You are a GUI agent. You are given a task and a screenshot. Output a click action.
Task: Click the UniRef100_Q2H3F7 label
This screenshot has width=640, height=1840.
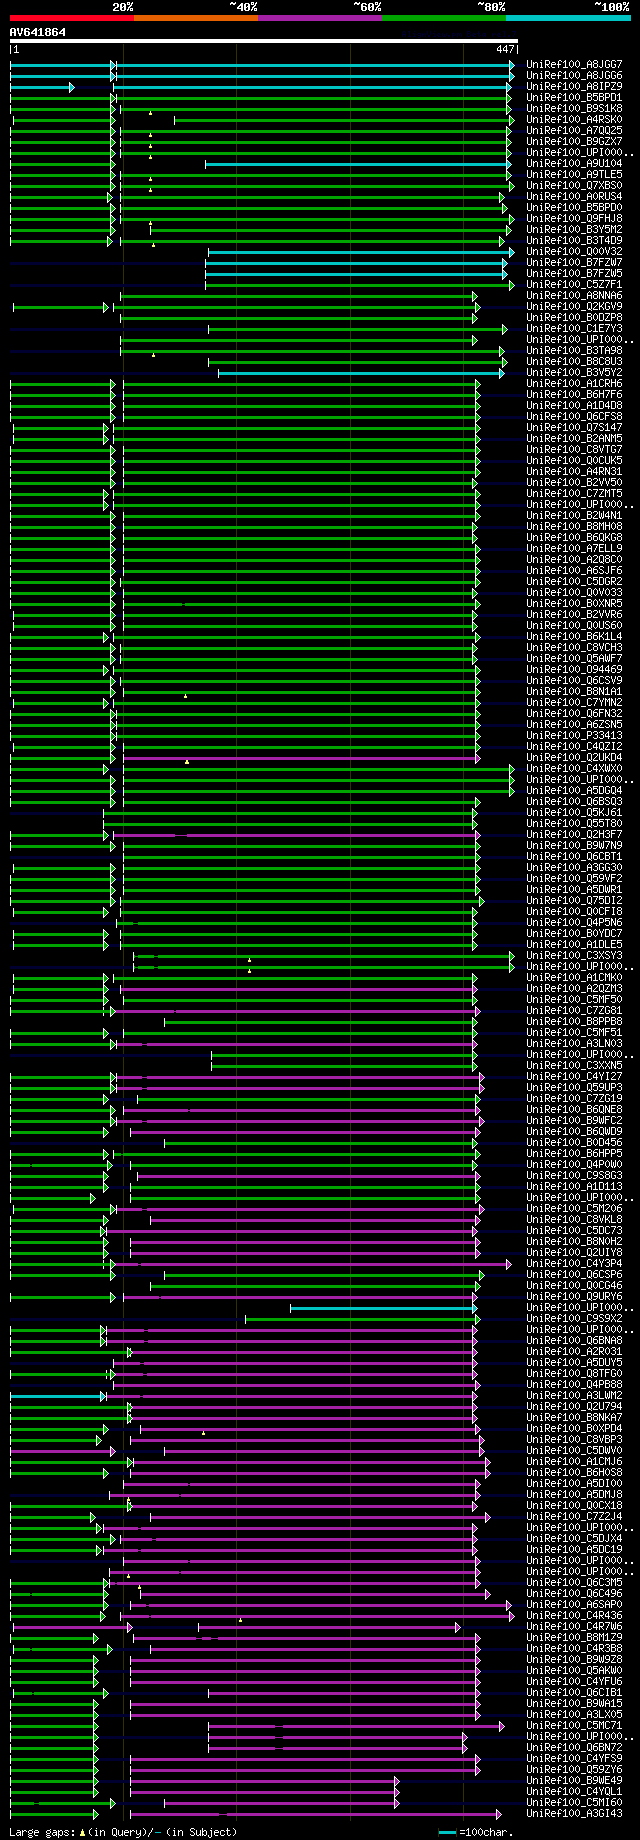point(574,835)
